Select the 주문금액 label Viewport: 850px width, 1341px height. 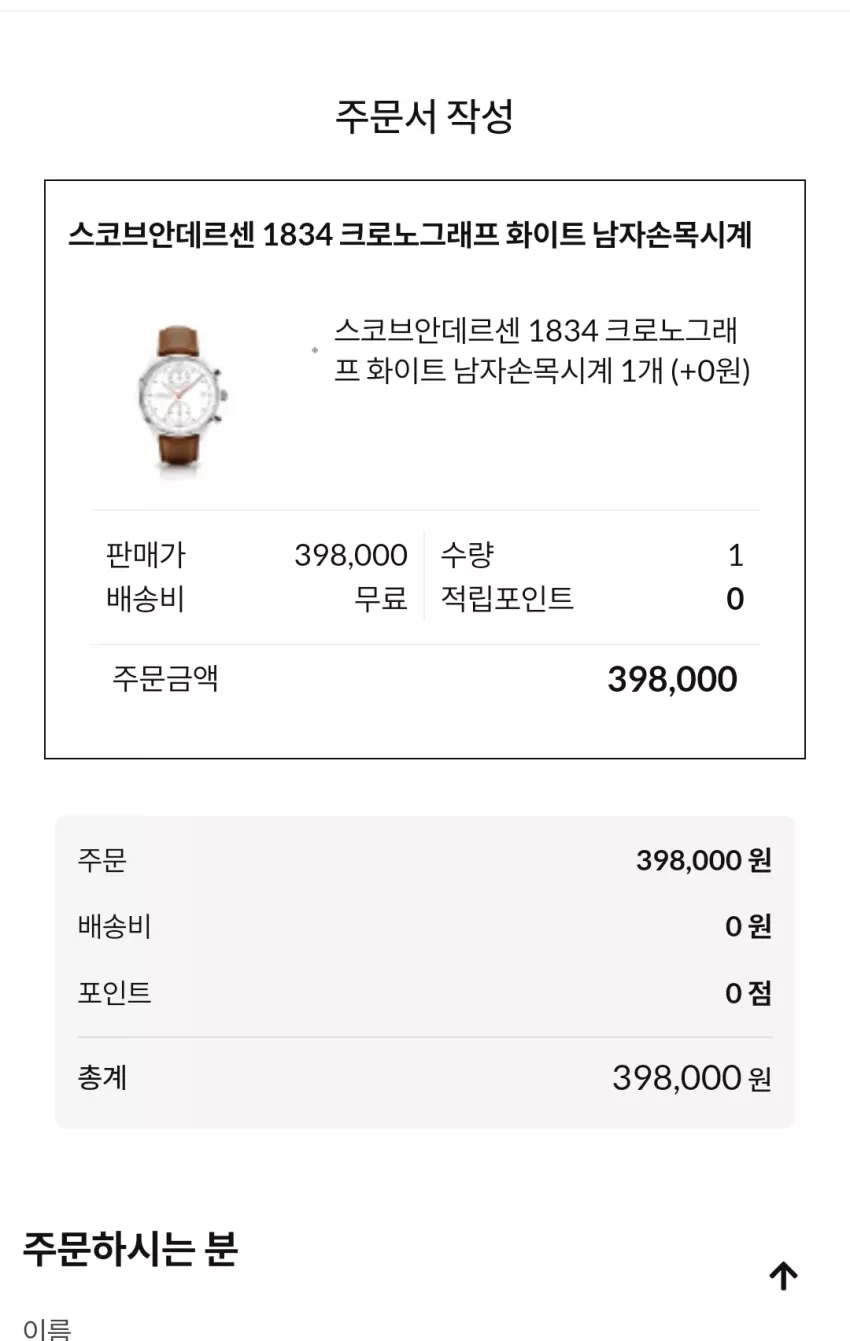coord(165,679)
